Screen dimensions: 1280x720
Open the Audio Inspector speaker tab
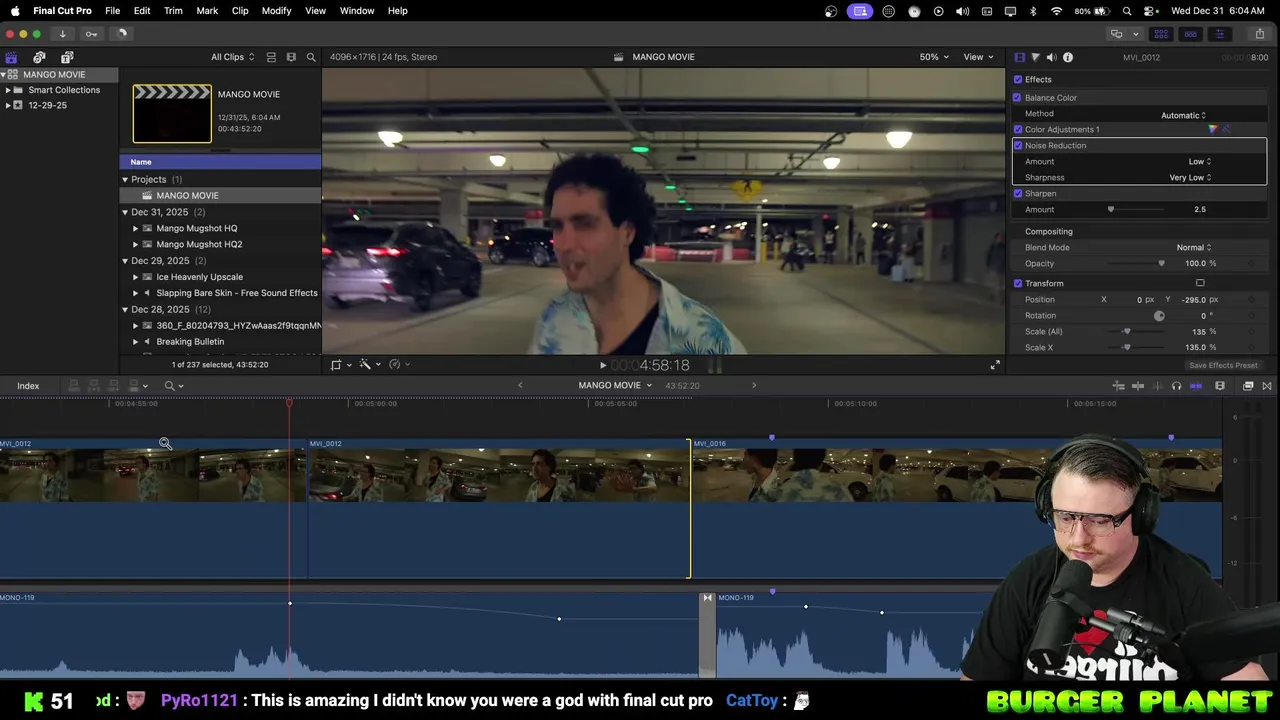[x=1051, y=57]
